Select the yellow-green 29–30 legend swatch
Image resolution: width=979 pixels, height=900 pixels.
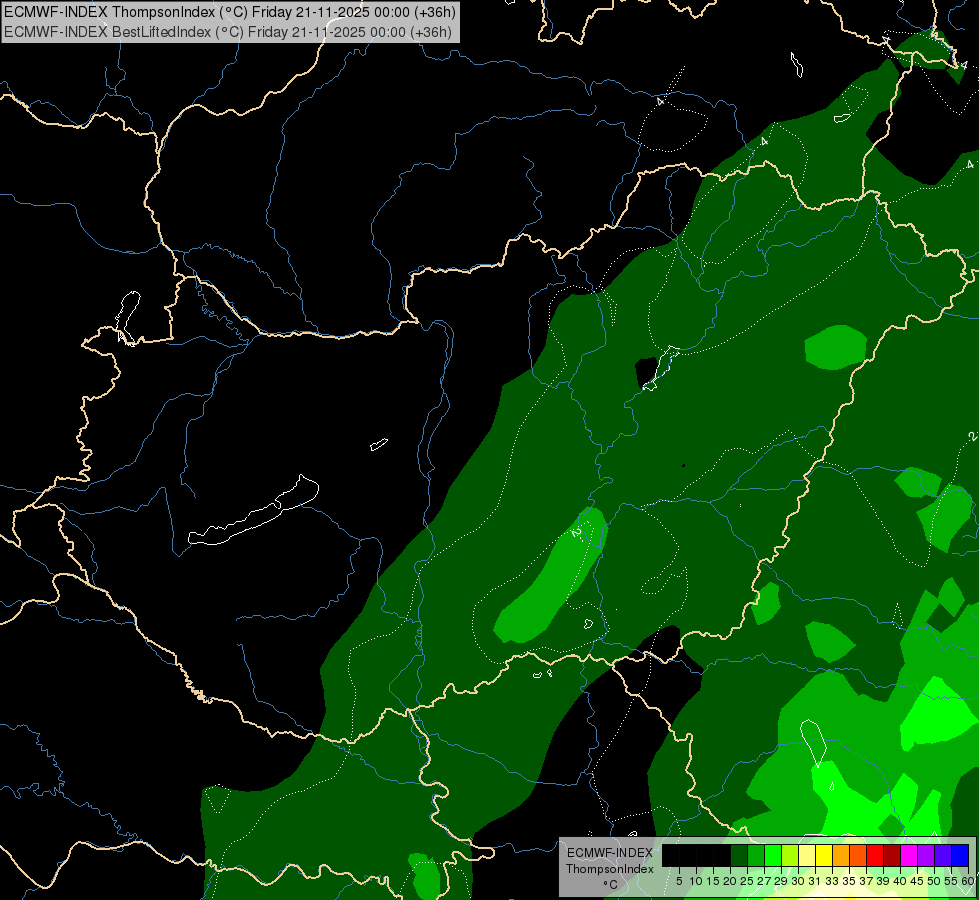point(790,855)
